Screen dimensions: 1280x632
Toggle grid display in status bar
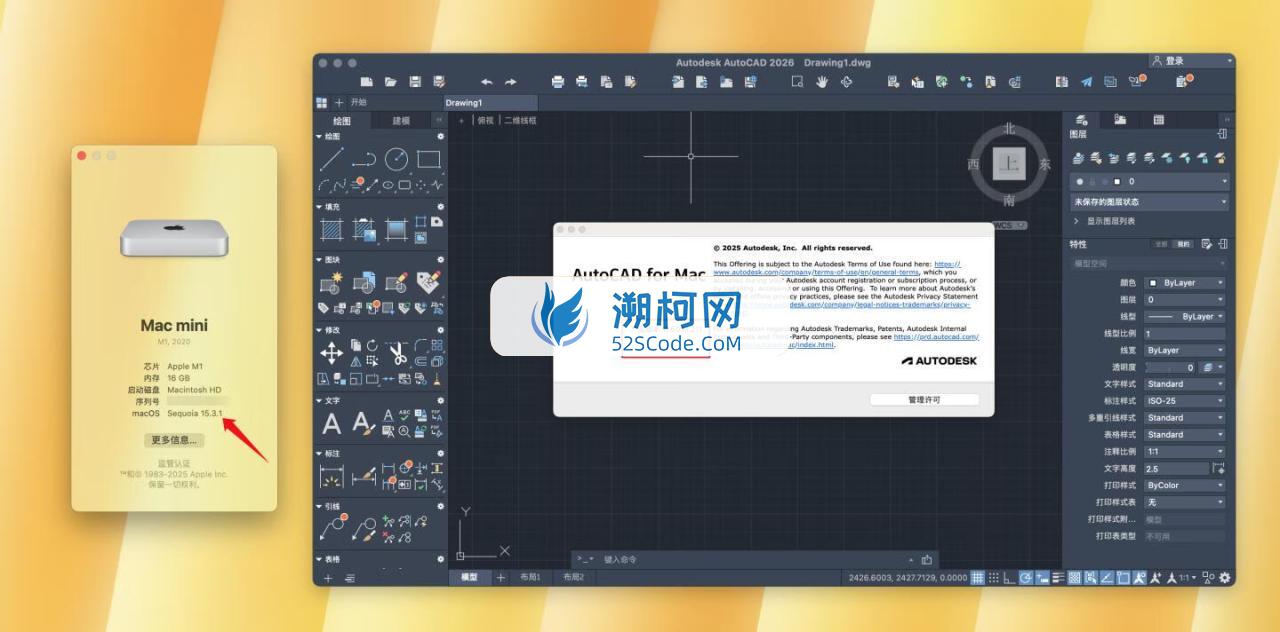tap(977, 578)
